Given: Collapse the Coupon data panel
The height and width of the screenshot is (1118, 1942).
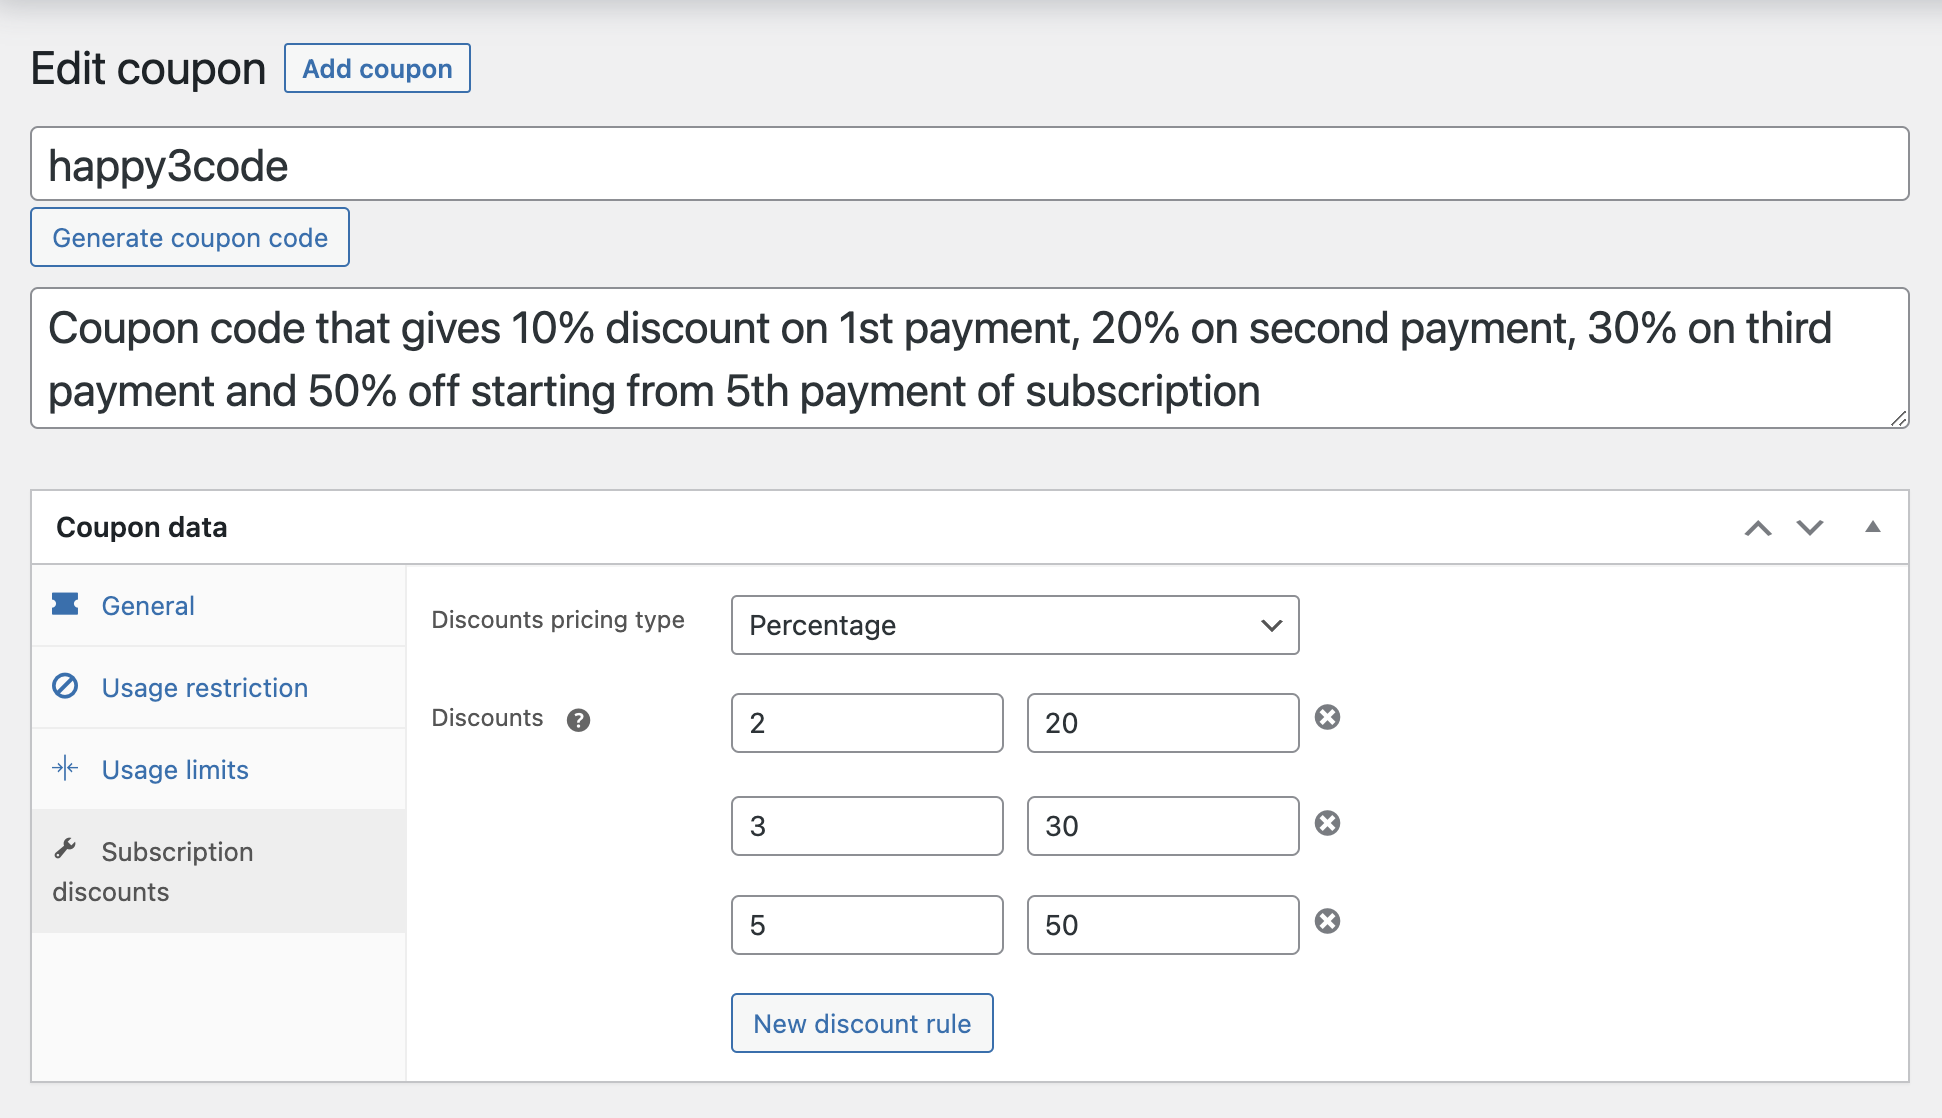Looking at the screenshot, I should (1874, 527).
